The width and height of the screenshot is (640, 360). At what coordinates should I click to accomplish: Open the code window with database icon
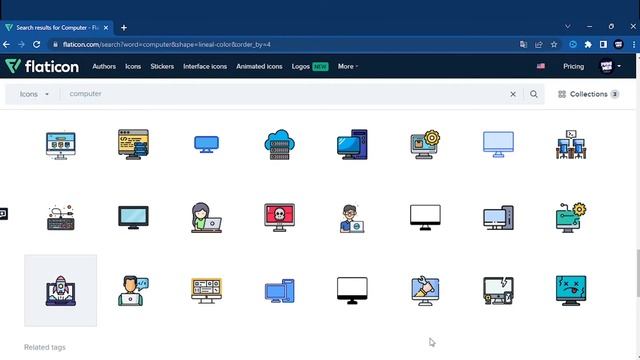133,144
